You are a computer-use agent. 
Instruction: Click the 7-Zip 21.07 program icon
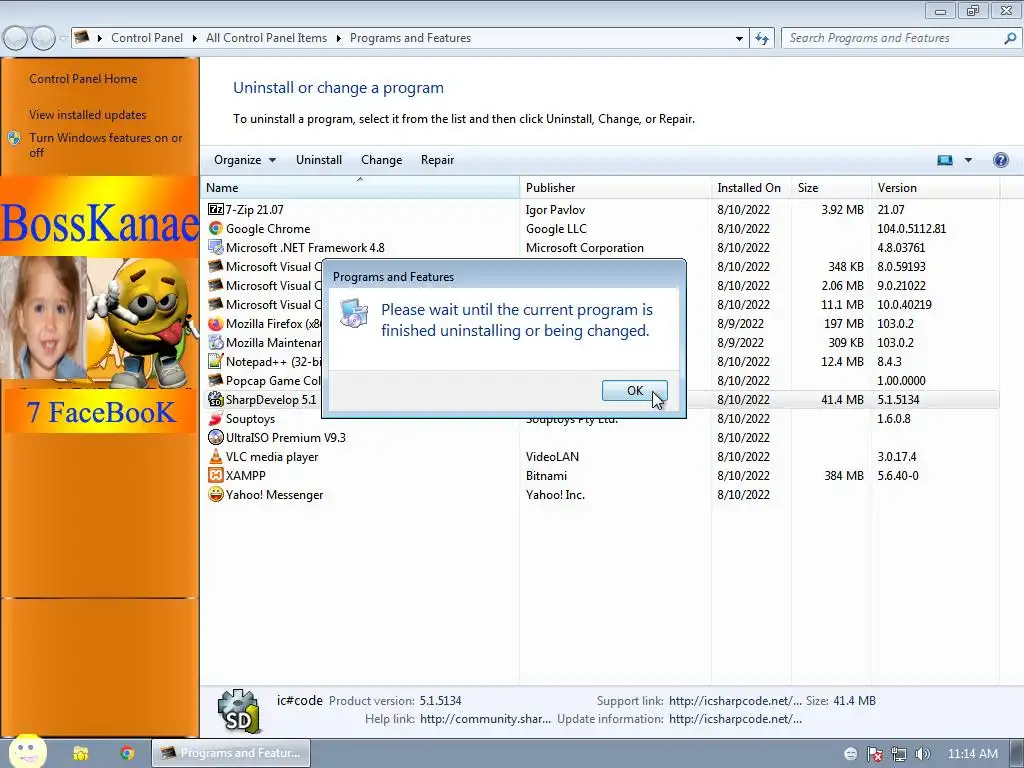point(216,210)
